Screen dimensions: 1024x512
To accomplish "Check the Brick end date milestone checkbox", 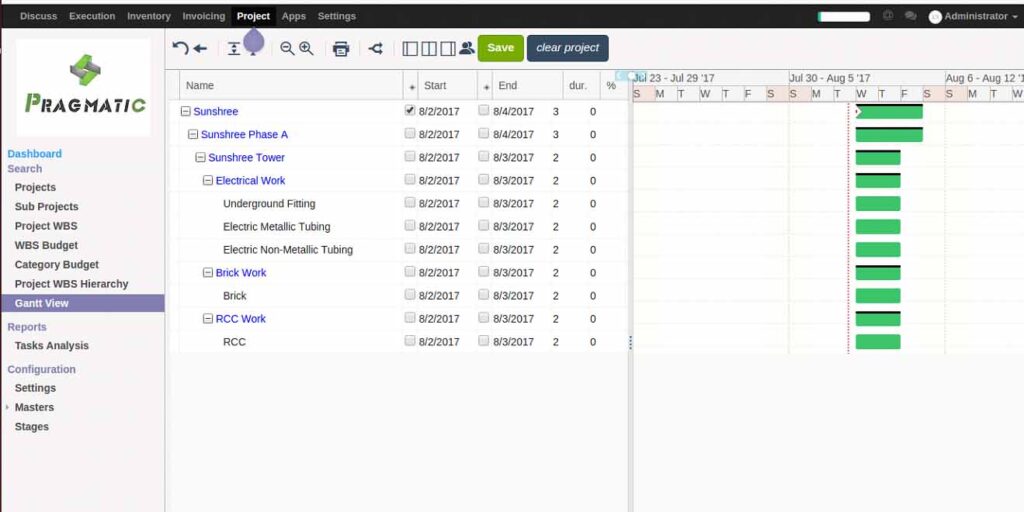I will pos(484,295).
